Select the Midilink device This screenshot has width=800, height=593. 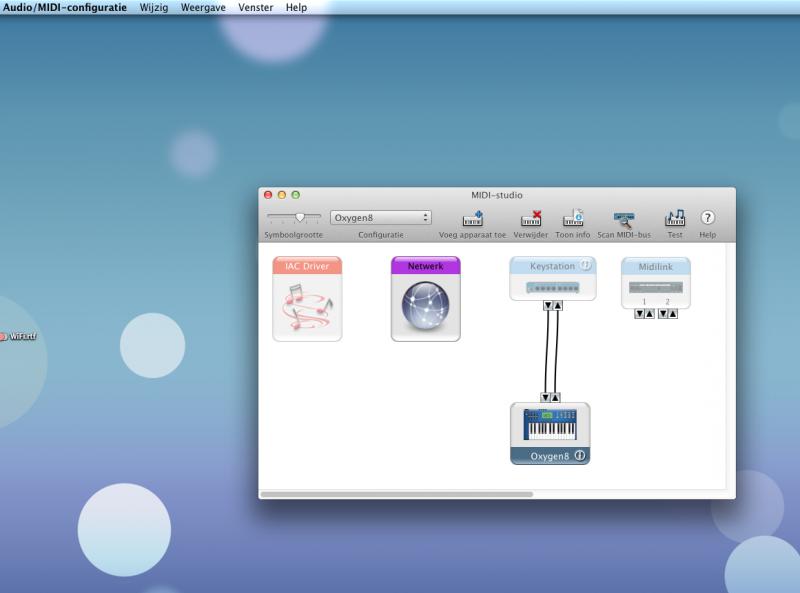(656, 282)
